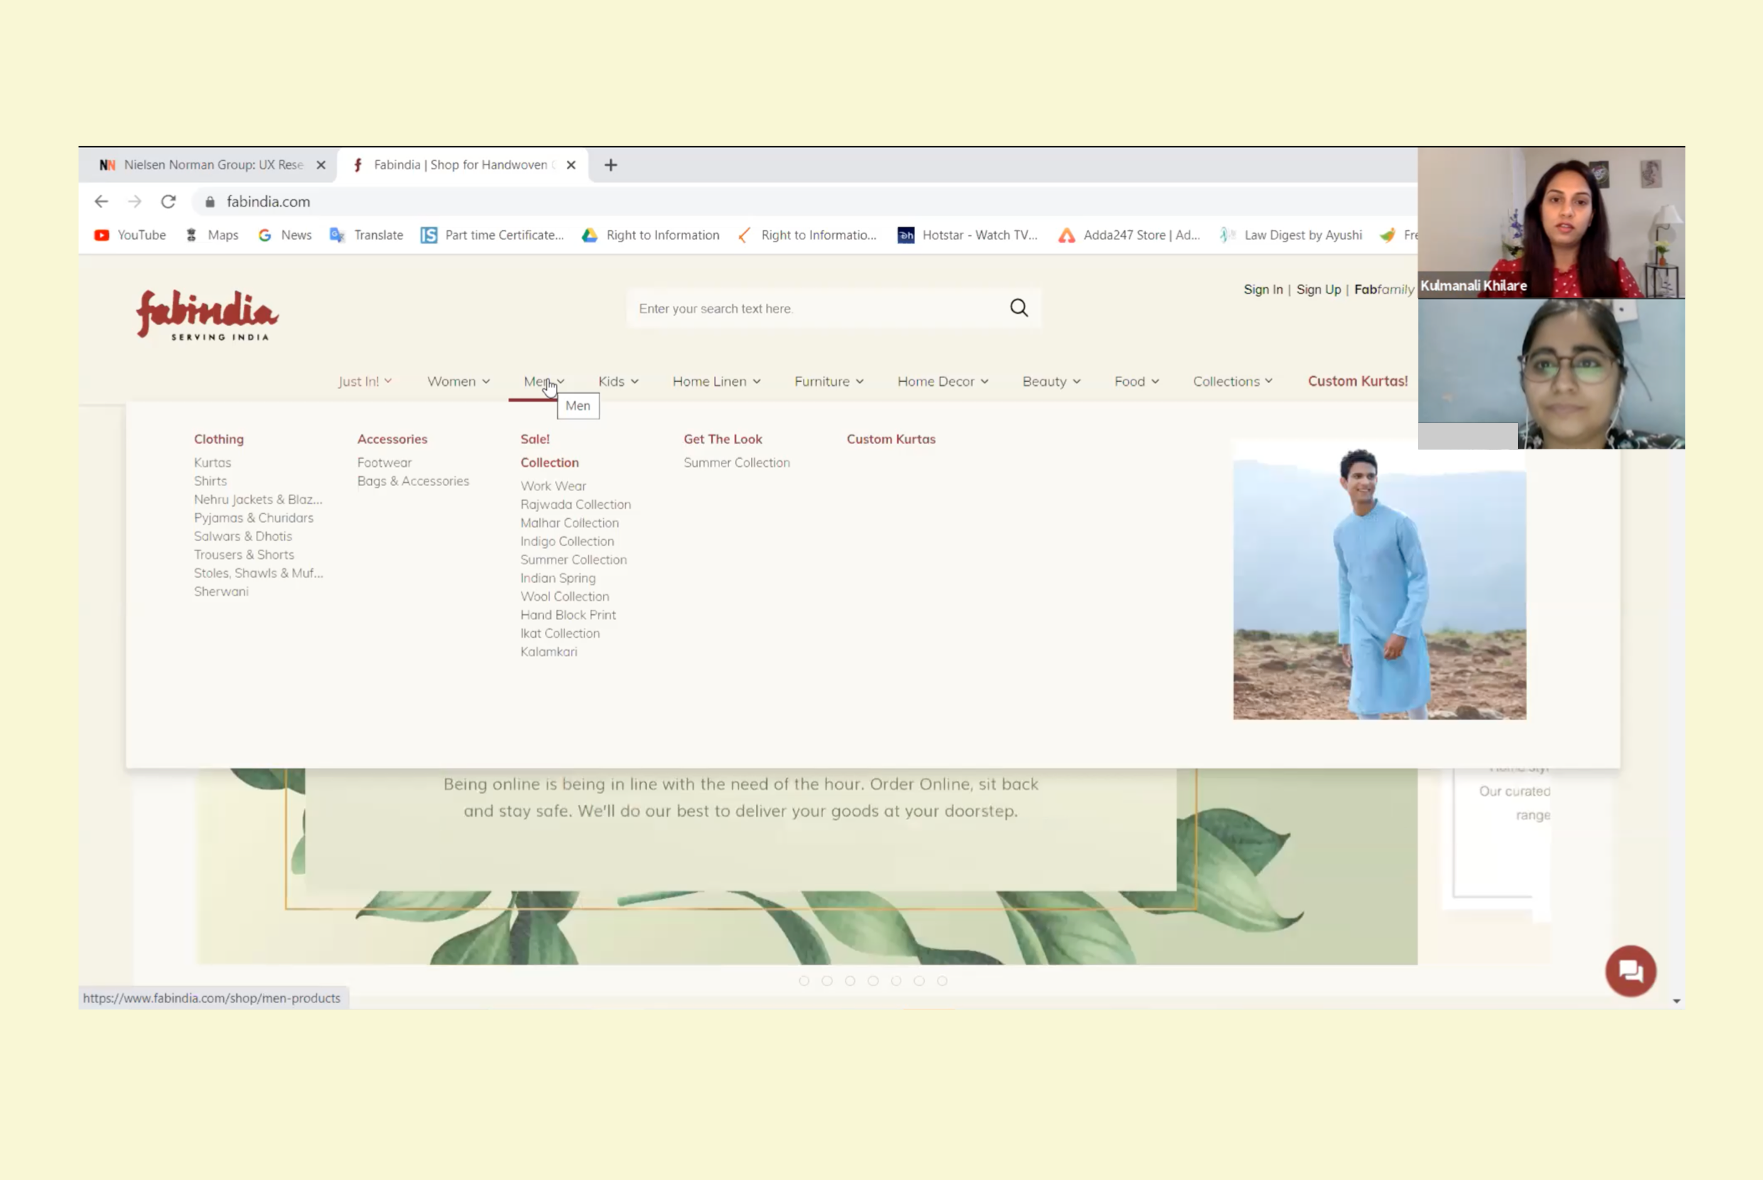Viewport: 1763px width, 1180px height.
Task: Expand the Beauty menu
Action: click(1051, 381)
